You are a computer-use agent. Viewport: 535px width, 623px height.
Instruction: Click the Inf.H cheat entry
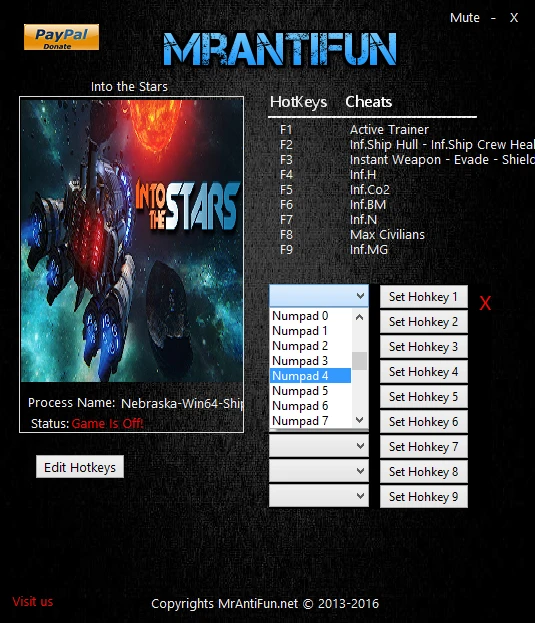click(x=363, y=175)
